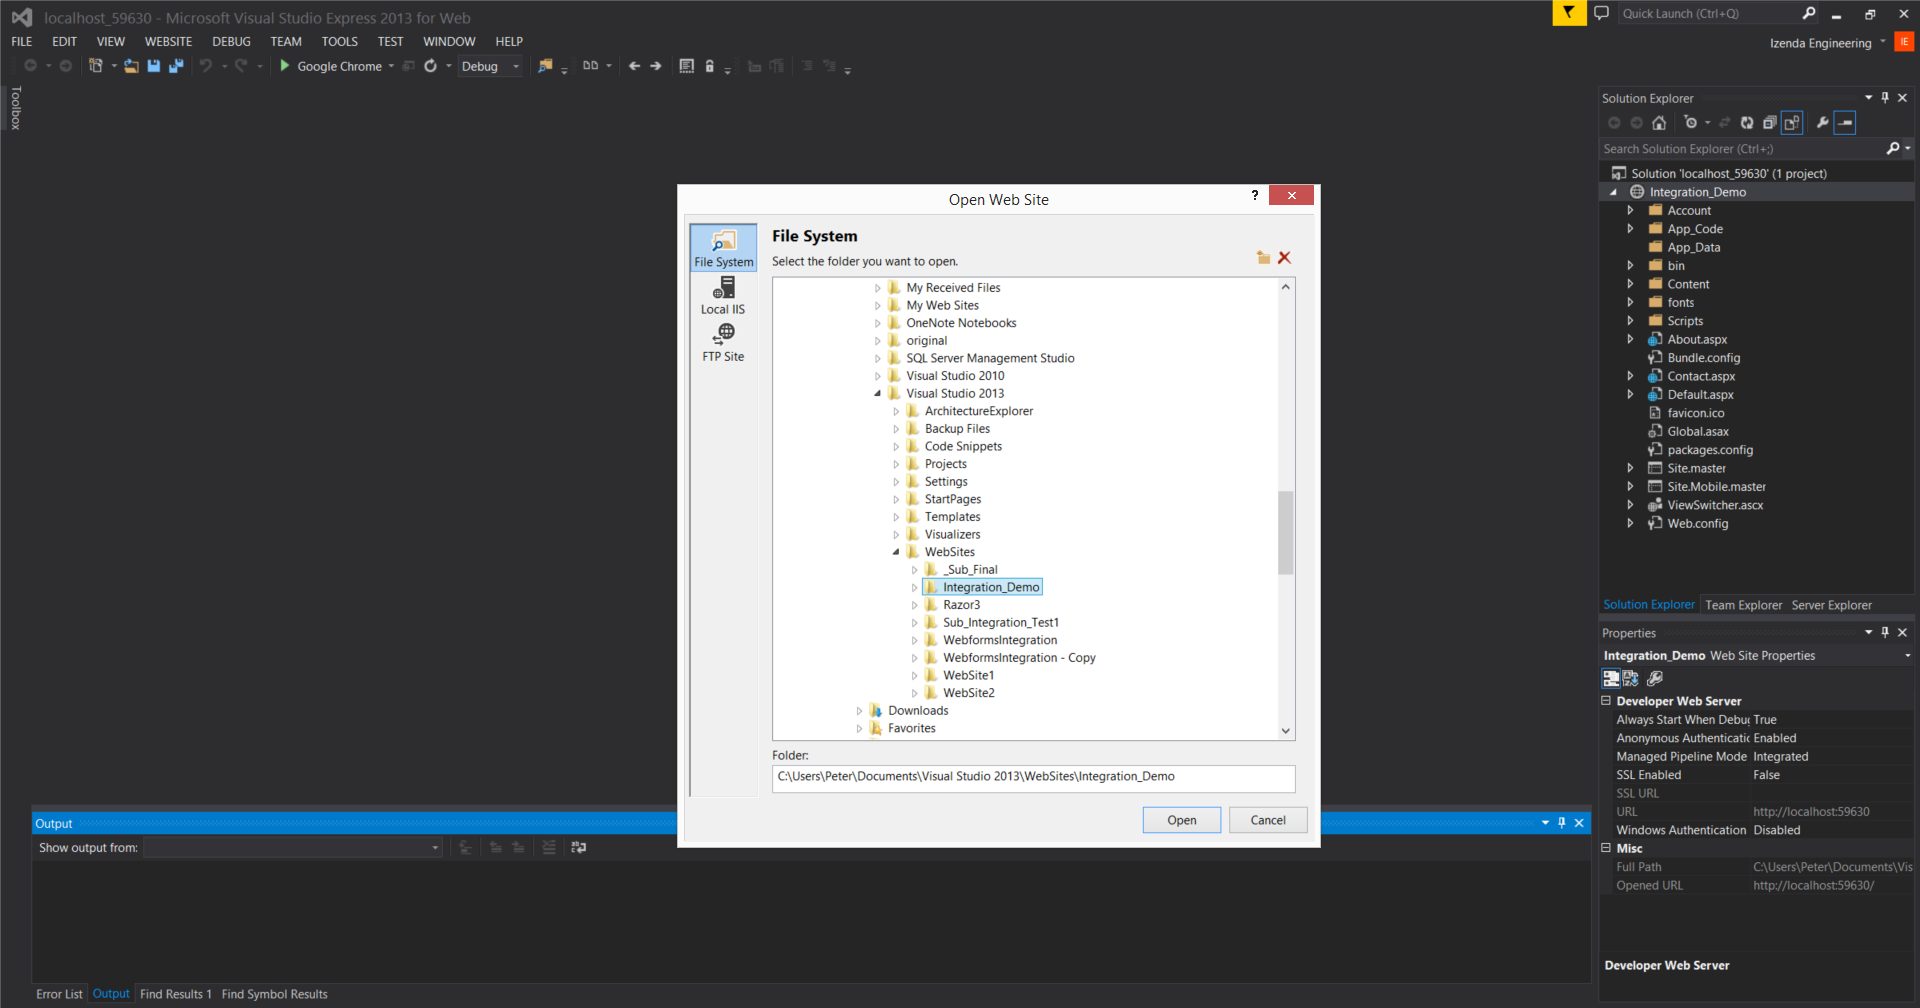Toggle Show All Files in Solution Explorer
The width and height of the screenshot is (1920, 1008).
pyautogui.click(x=1792, y=123)
